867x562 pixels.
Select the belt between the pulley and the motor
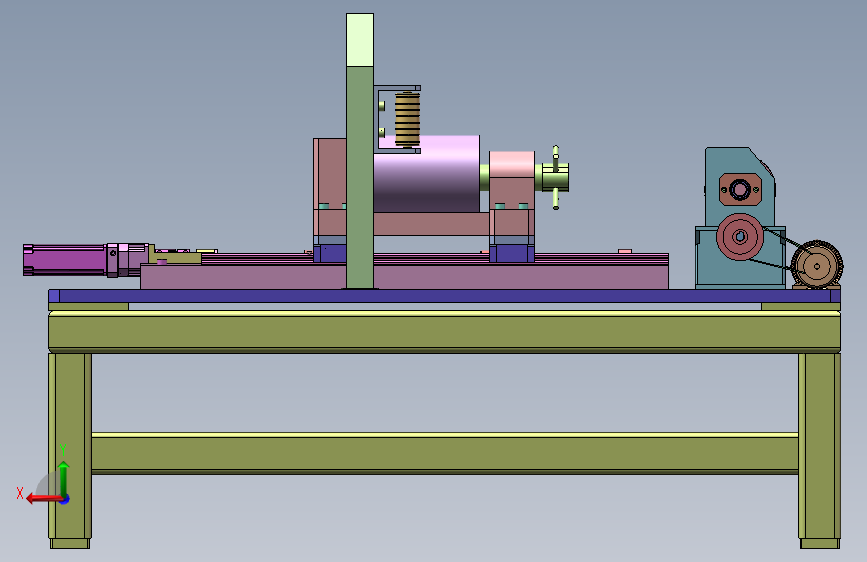780,251
